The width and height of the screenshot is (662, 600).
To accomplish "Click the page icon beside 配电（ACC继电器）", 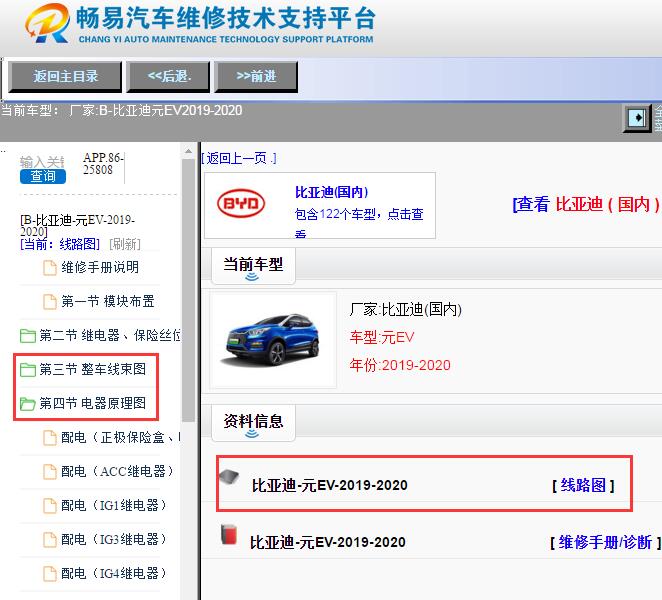I will 50,472.
